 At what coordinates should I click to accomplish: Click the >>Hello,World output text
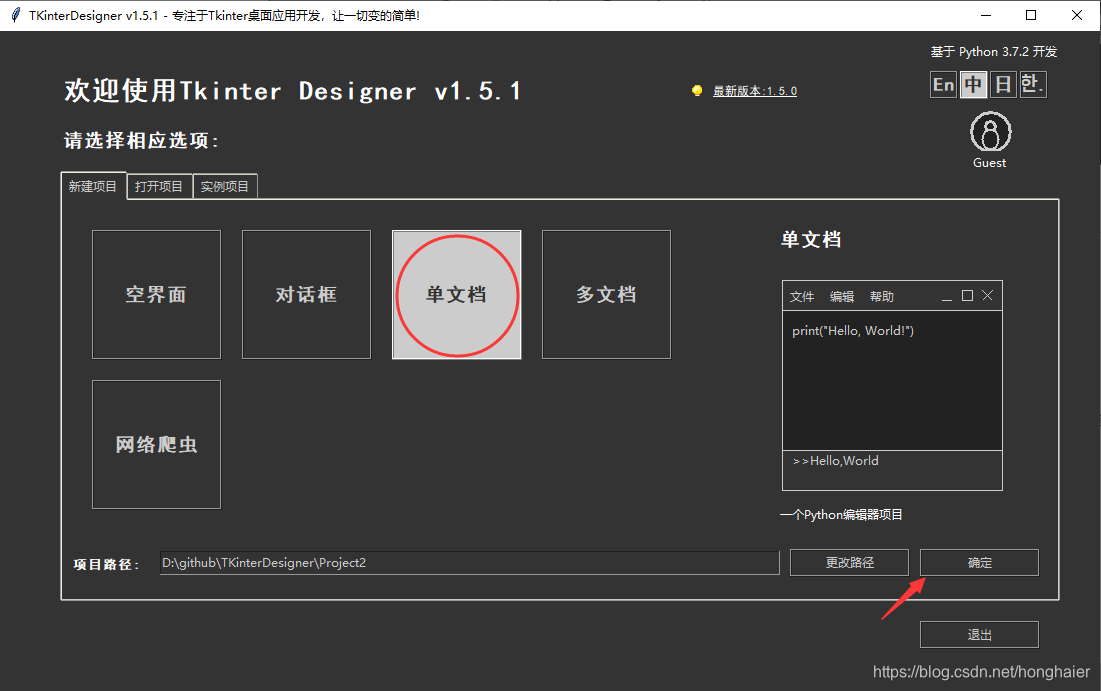click(836, 461)
